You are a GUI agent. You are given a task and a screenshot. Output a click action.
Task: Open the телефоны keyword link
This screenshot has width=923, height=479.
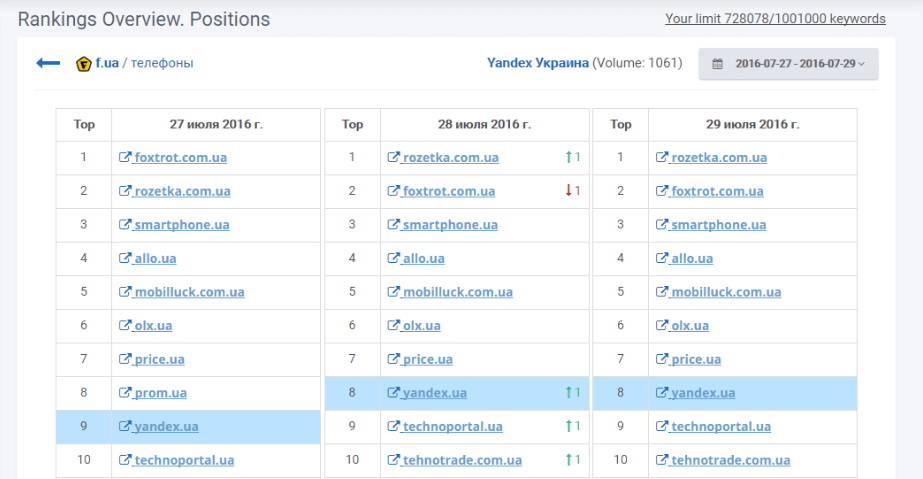tap(162, 63)
